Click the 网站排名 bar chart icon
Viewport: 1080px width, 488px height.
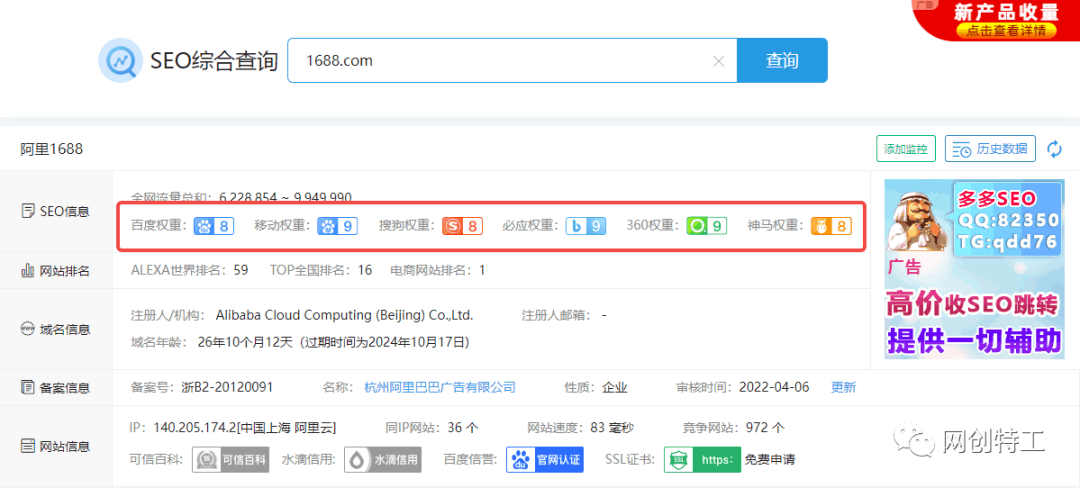click(x=28, y=270)
